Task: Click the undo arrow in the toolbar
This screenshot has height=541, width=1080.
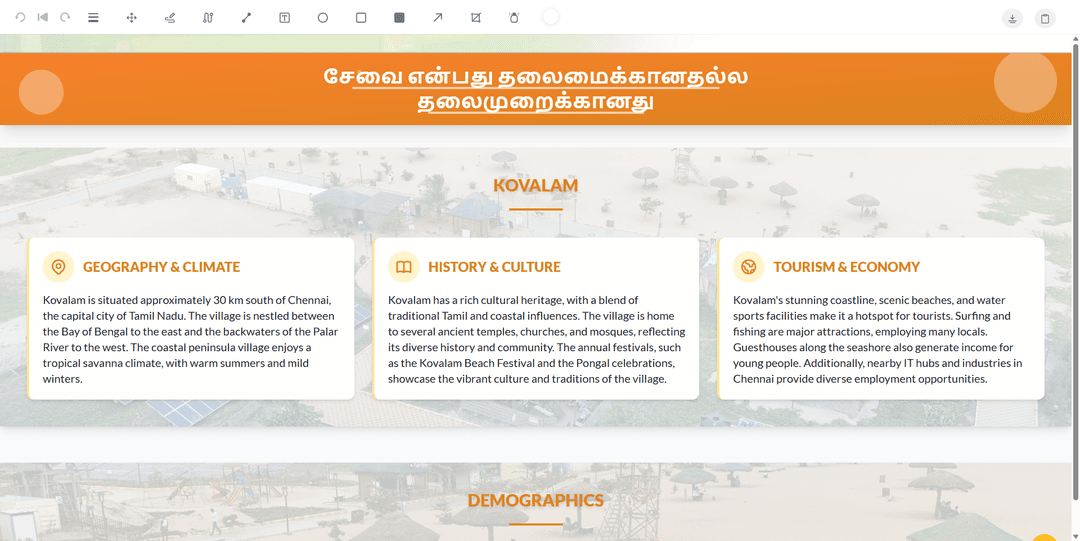Action: pyautogui.click(x=20, y=18)
